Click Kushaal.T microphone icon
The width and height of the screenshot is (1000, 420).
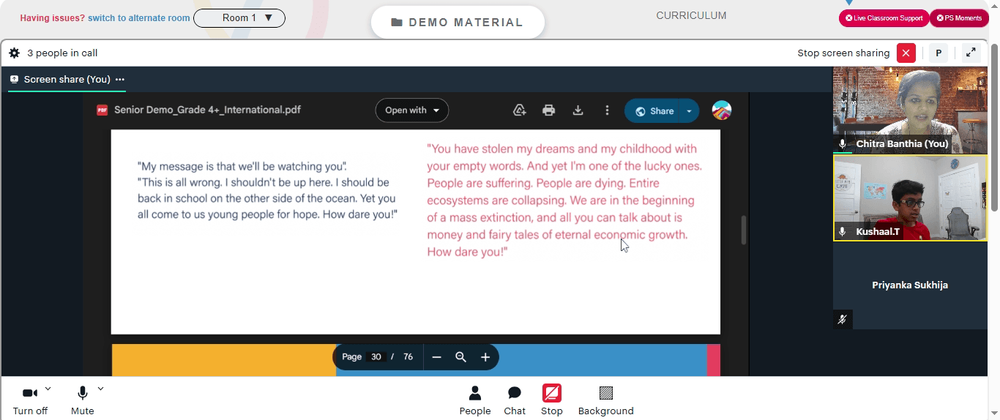tap(842, 232)
